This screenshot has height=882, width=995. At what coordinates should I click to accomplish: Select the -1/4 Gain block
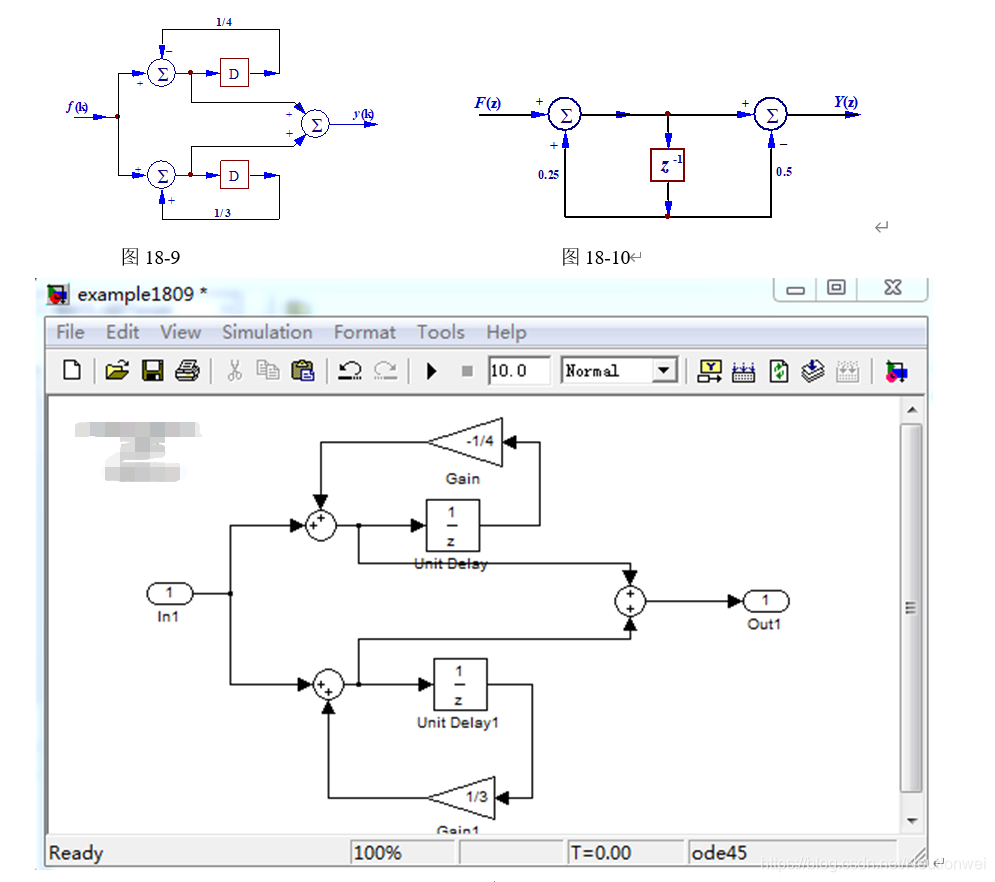473,442
